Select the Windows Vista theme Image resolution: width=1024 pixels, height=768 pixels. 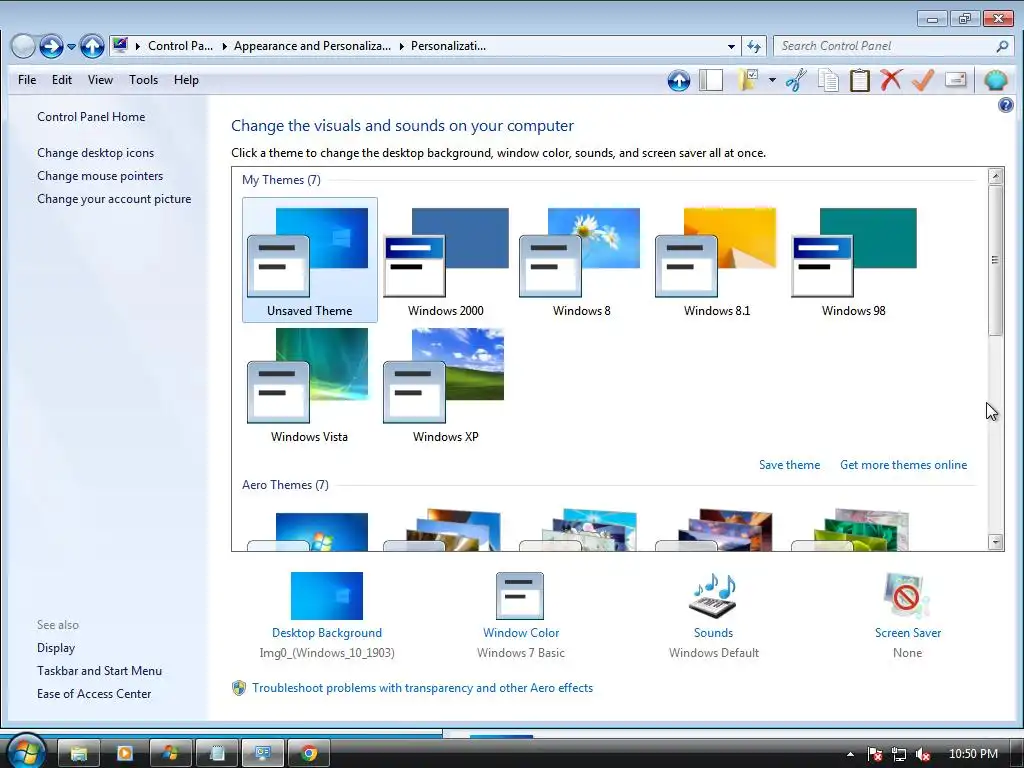click(310, 386)
